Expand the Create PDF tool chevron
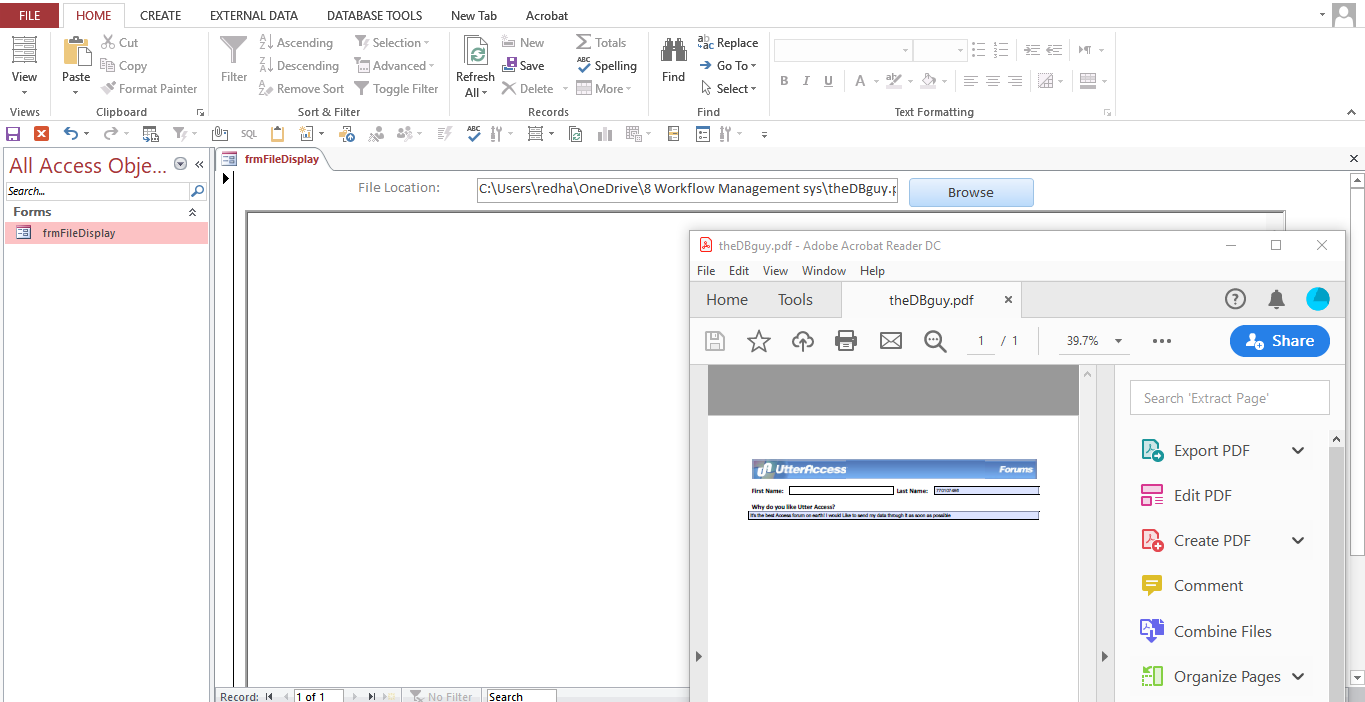Viewport: 1365px width, 702px height. (1298, 541)
